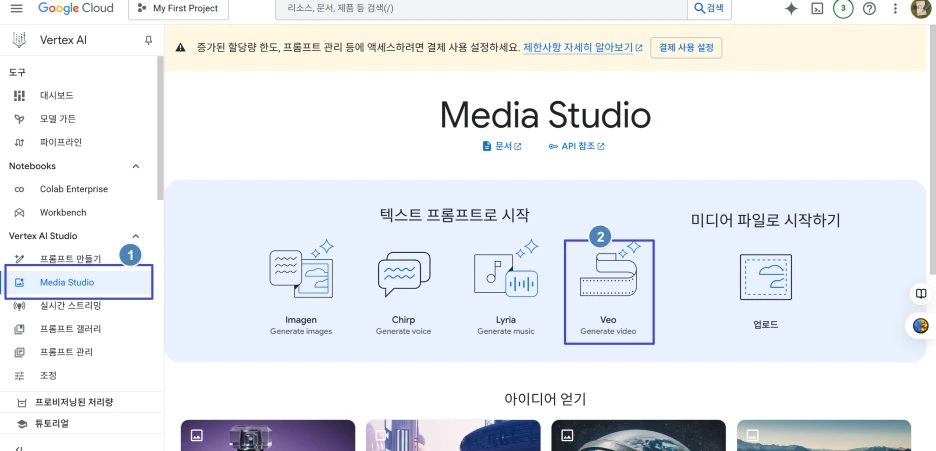Open the book icon on right edge
Screen dimensions: 936x451
922,294
